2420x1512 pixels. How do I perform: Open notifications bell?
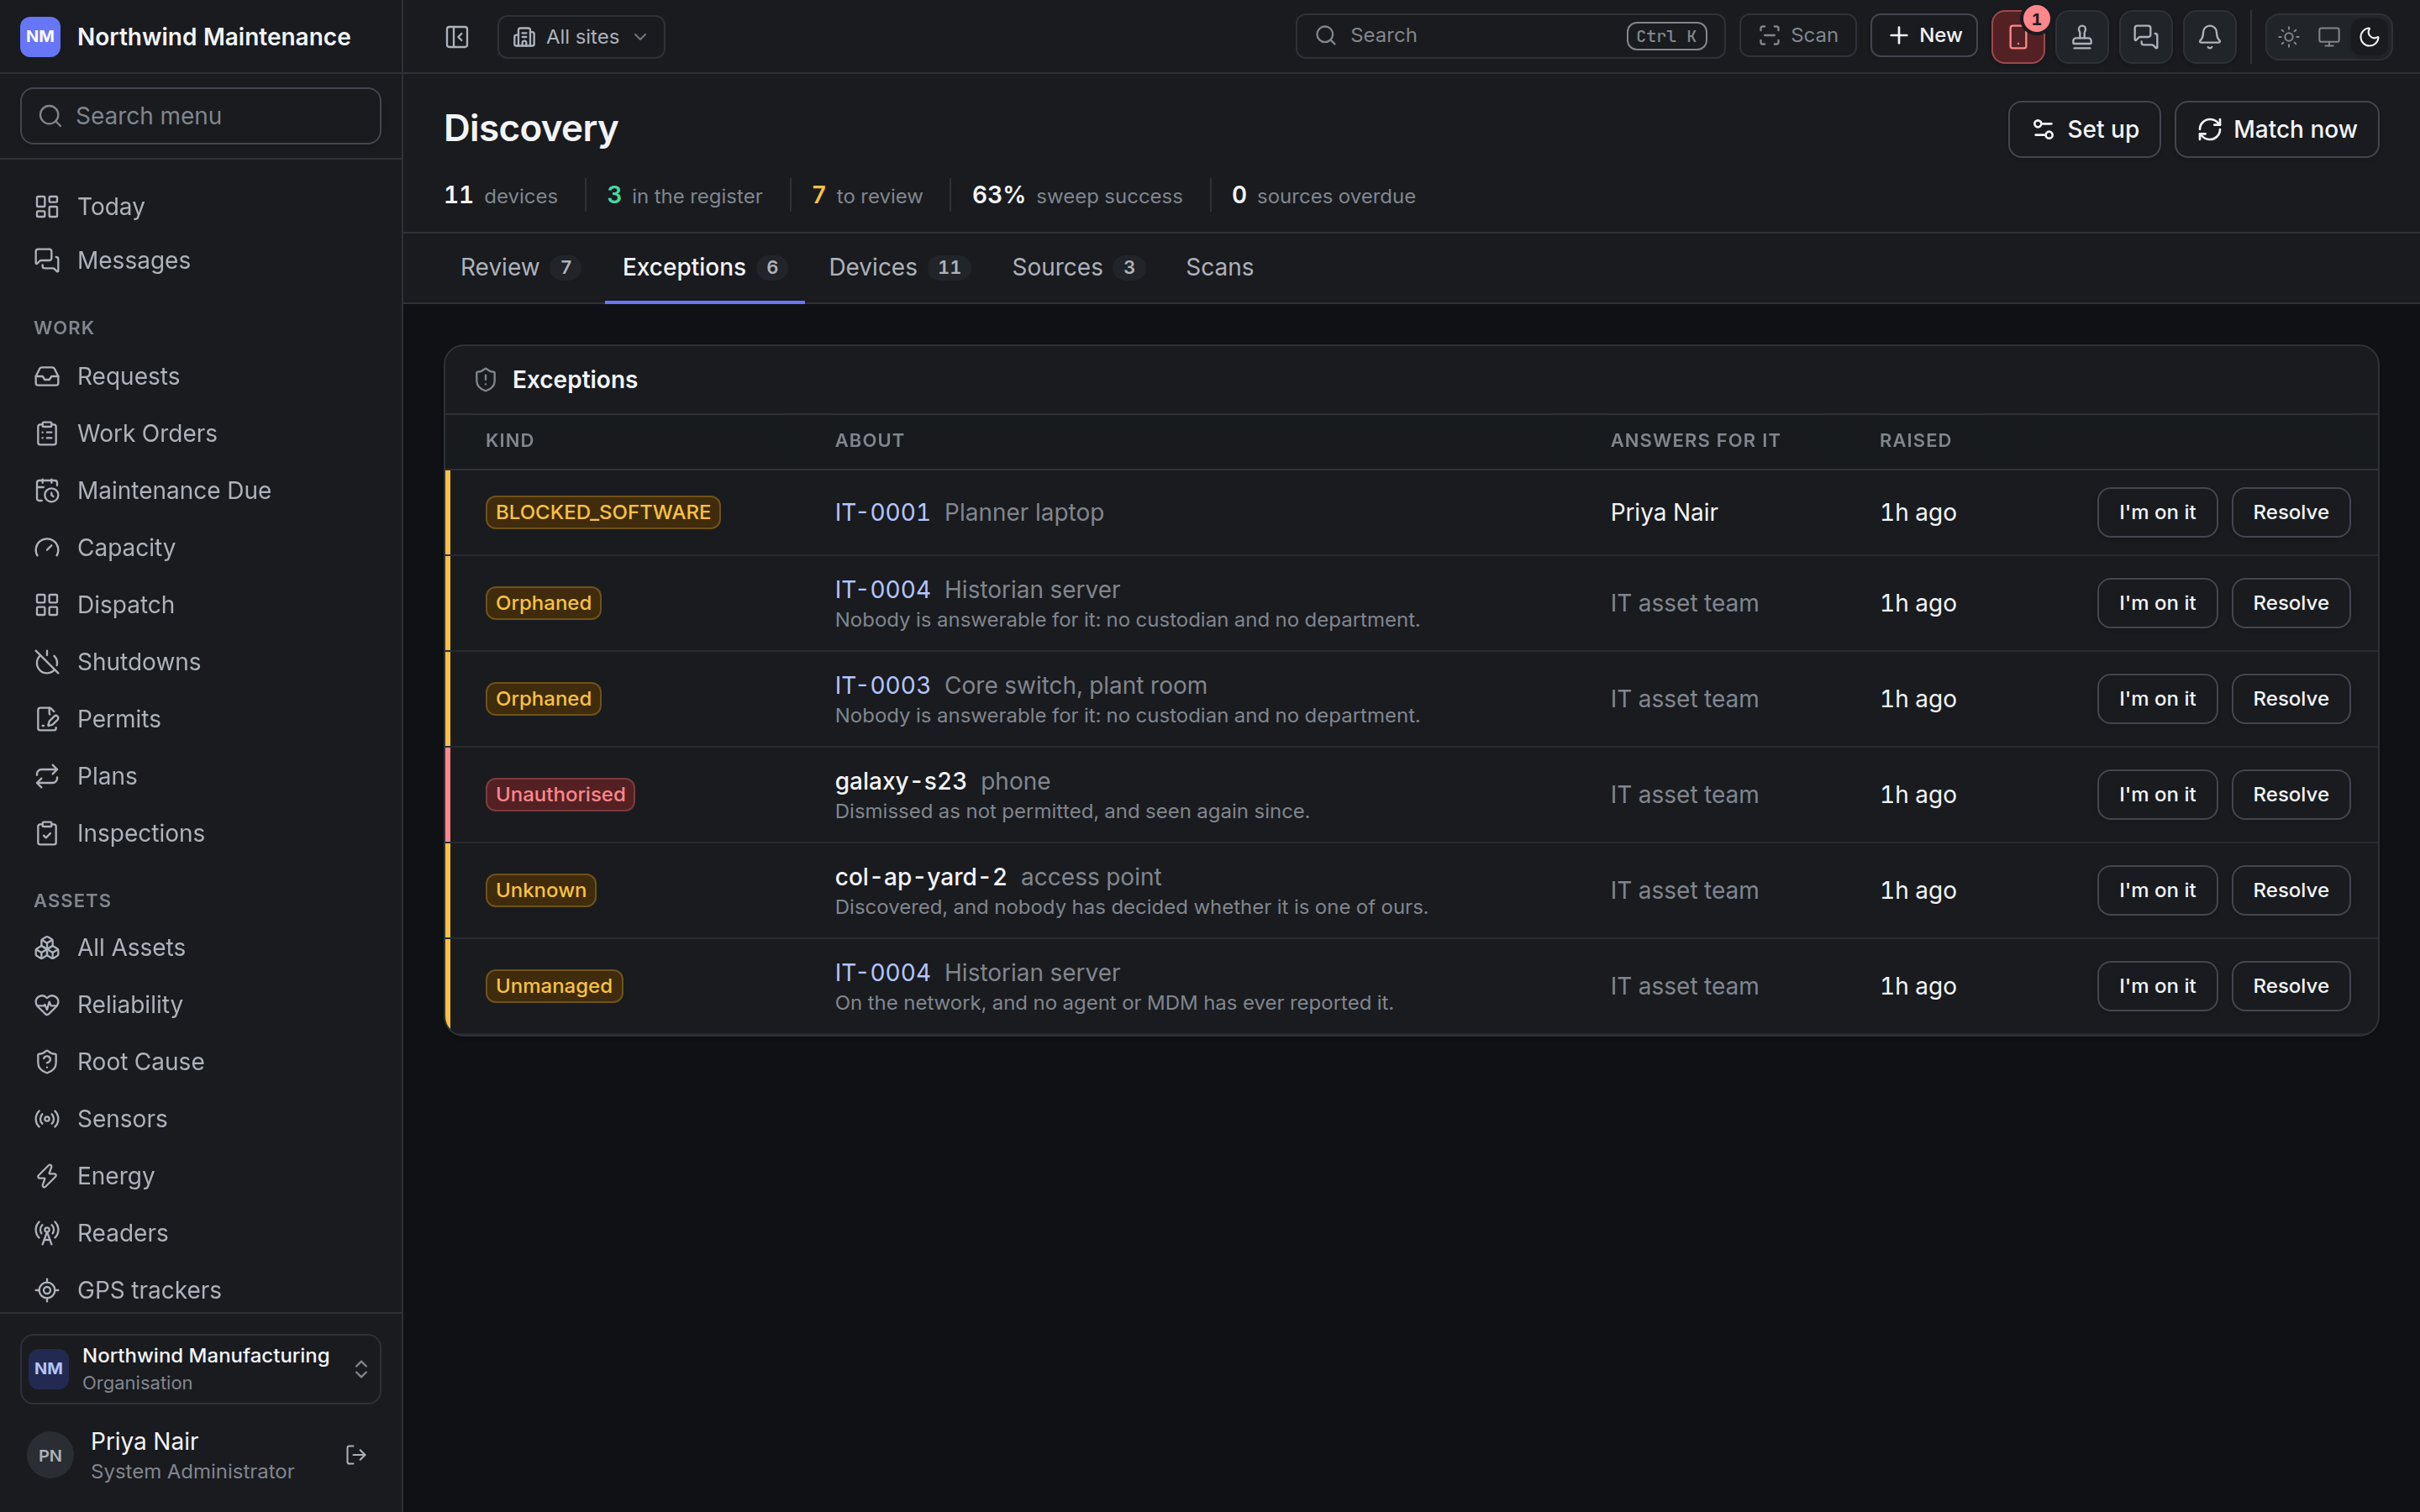tap(2210, 37)
